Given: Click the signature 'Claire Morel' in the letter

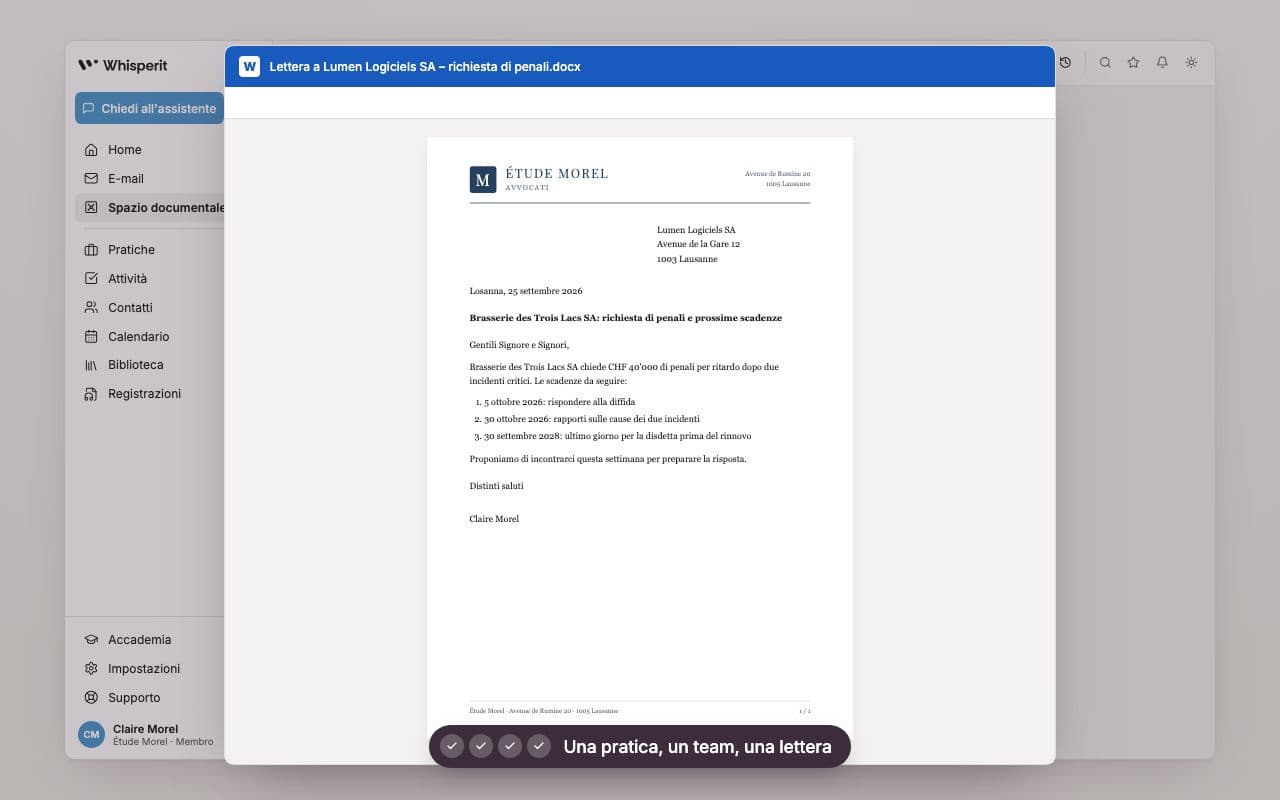Looking at the screenshot, I should [x=494, y=519].
